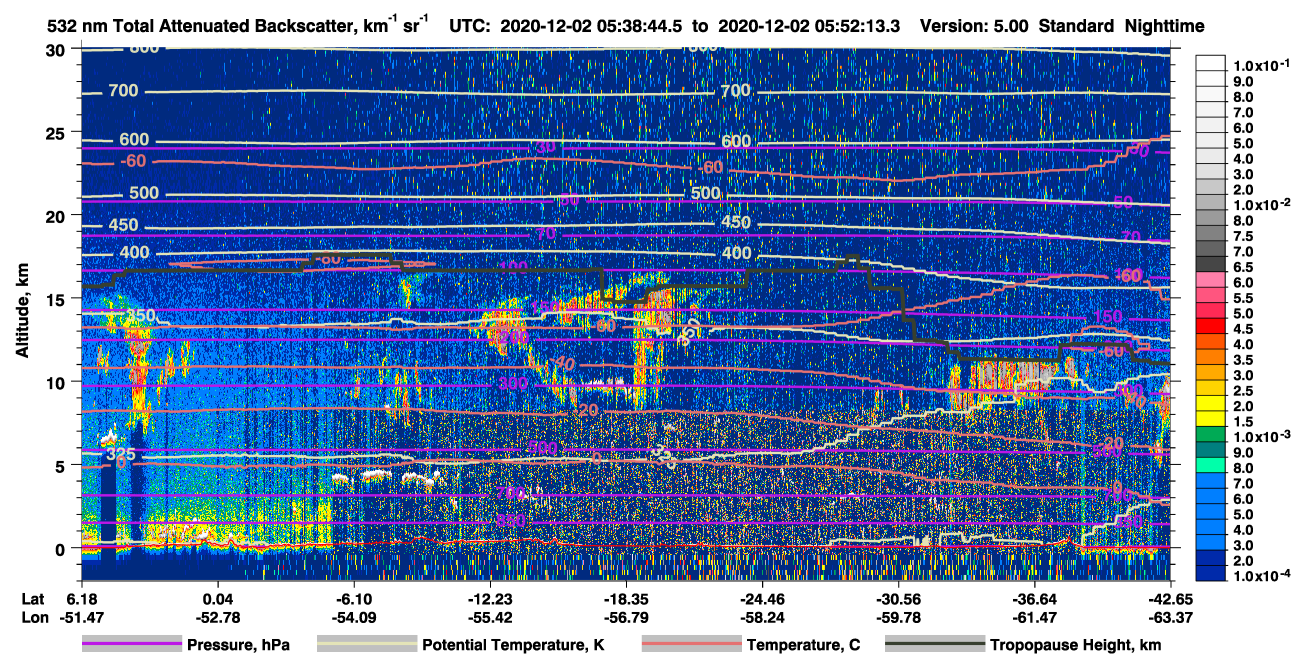The height and width of the screenshot is (667, 1300).
Task: Click the salmon Temperature line sample in legend
Action: click(x=690, y=644)
